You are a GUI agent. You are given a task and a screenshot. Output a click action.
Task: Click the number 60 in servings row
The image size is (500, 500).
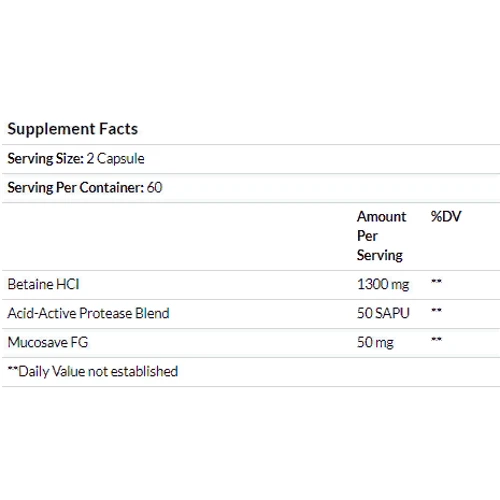tap(154, 188)
